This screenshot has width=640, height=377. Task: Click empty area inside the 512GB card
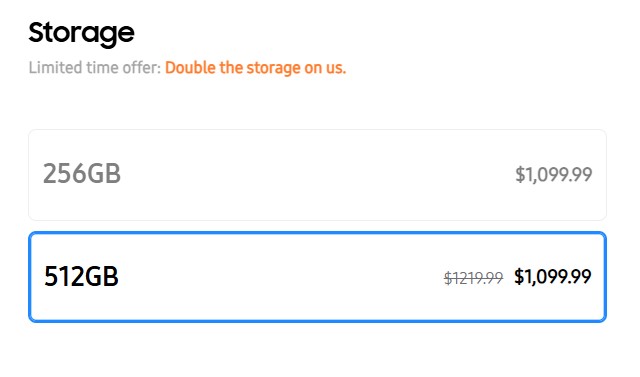pos(278,277)
